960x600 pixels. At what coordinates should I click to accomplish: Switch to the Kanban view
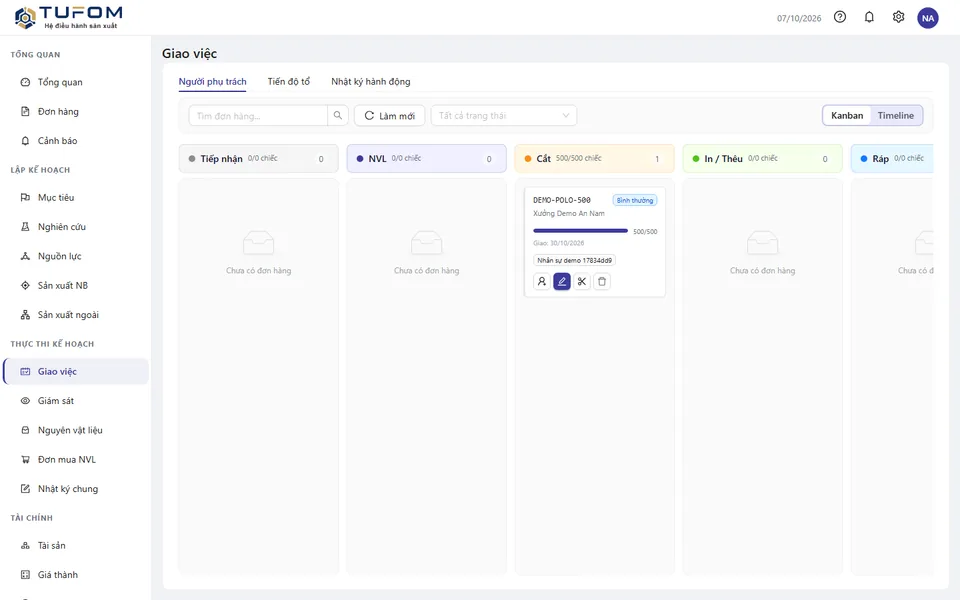[x=847, y=115]
